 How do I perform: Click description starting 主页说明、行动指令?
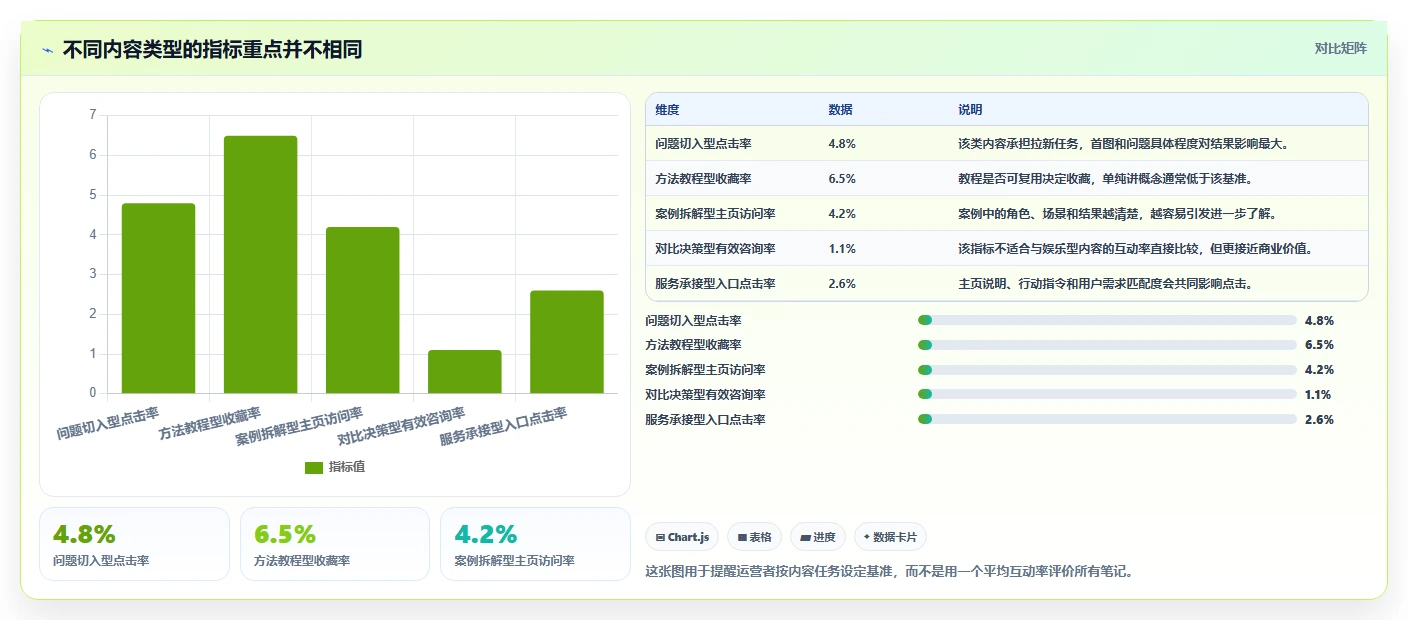(1105, 284)
